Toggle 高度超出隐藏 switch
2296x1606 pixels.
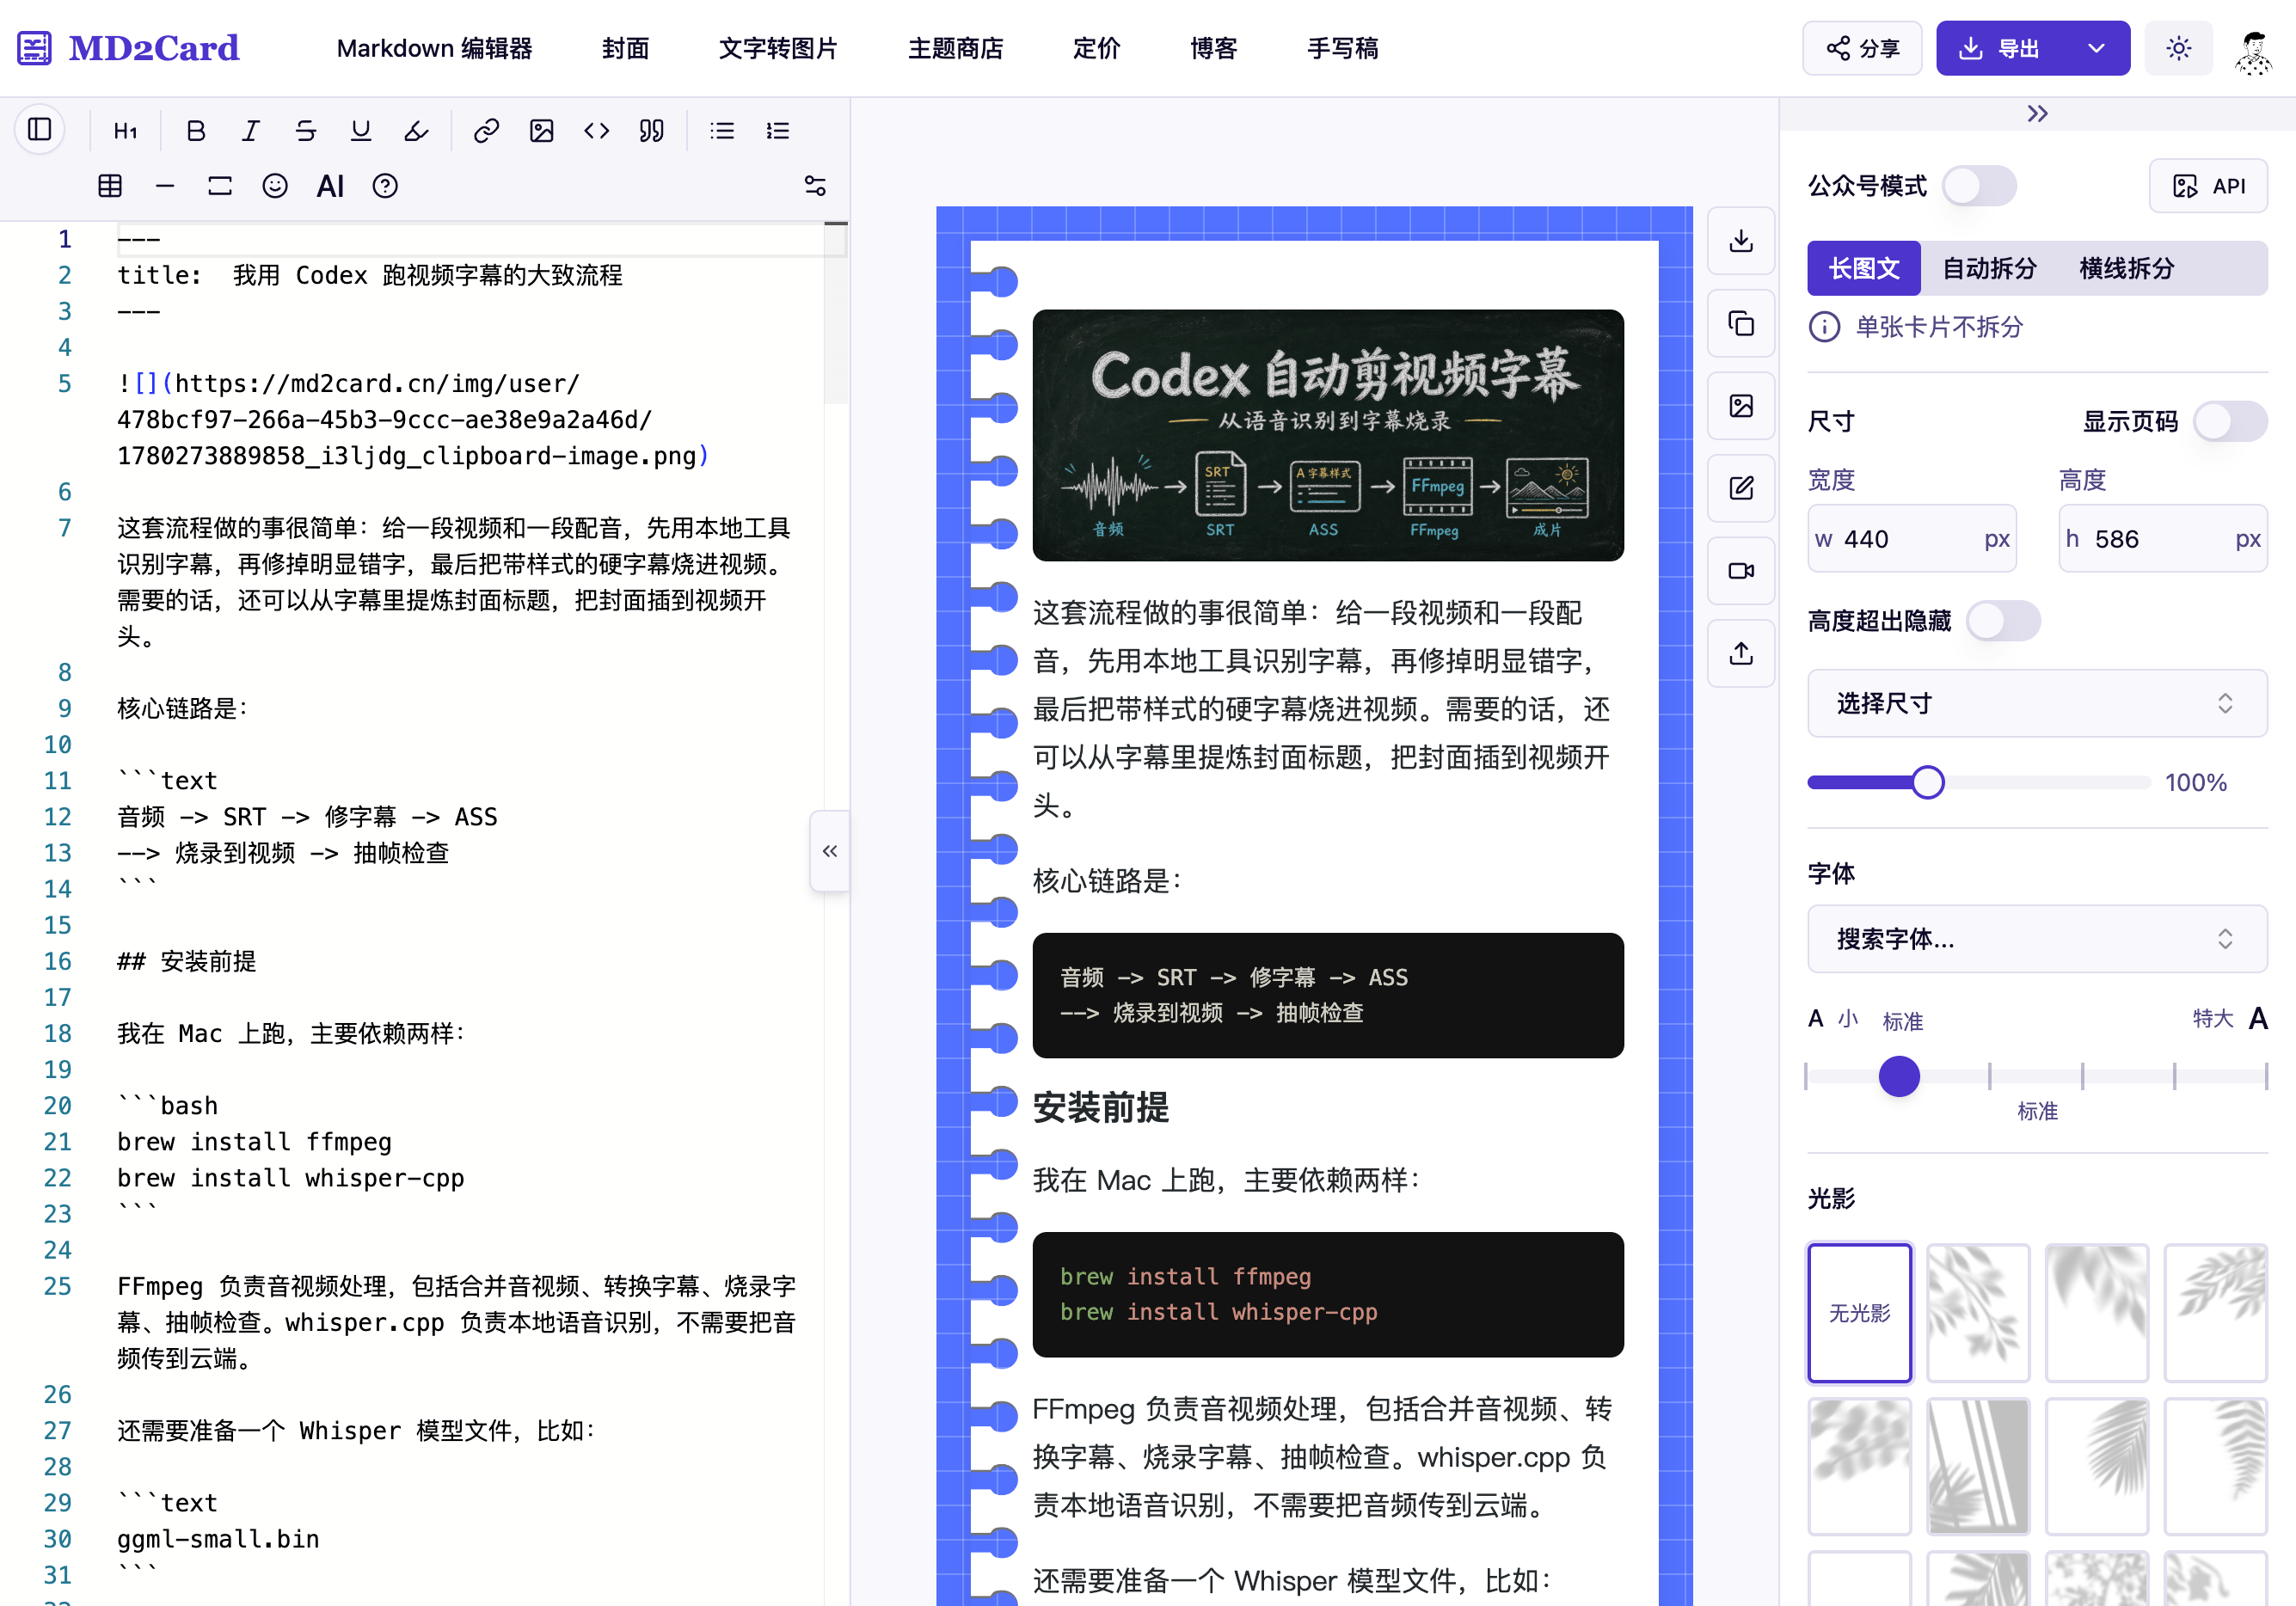click(x=2003, y=621)
